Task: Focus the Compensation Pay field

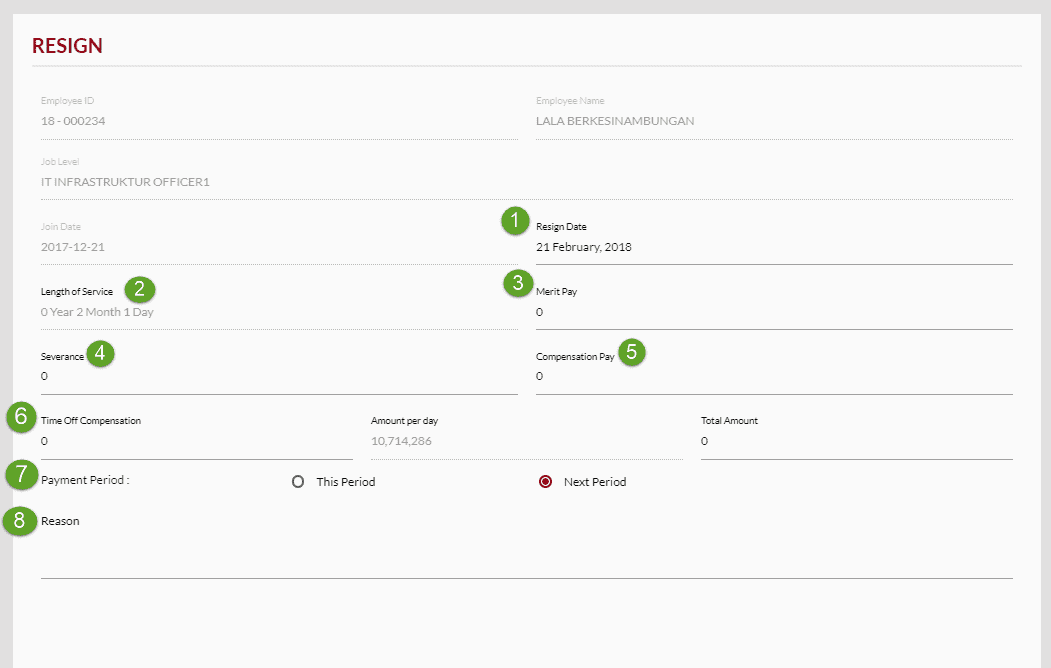Action: point(773,377)
